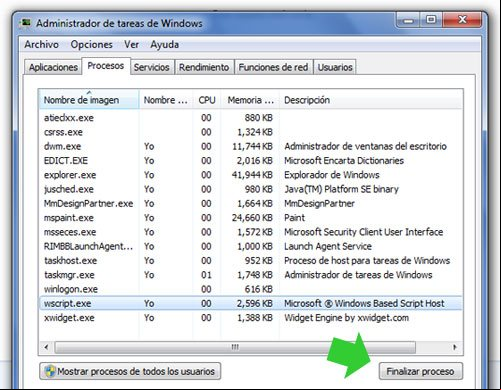Select the EDICT.EXE process
501x390 pixels.
tap(251, 161)
